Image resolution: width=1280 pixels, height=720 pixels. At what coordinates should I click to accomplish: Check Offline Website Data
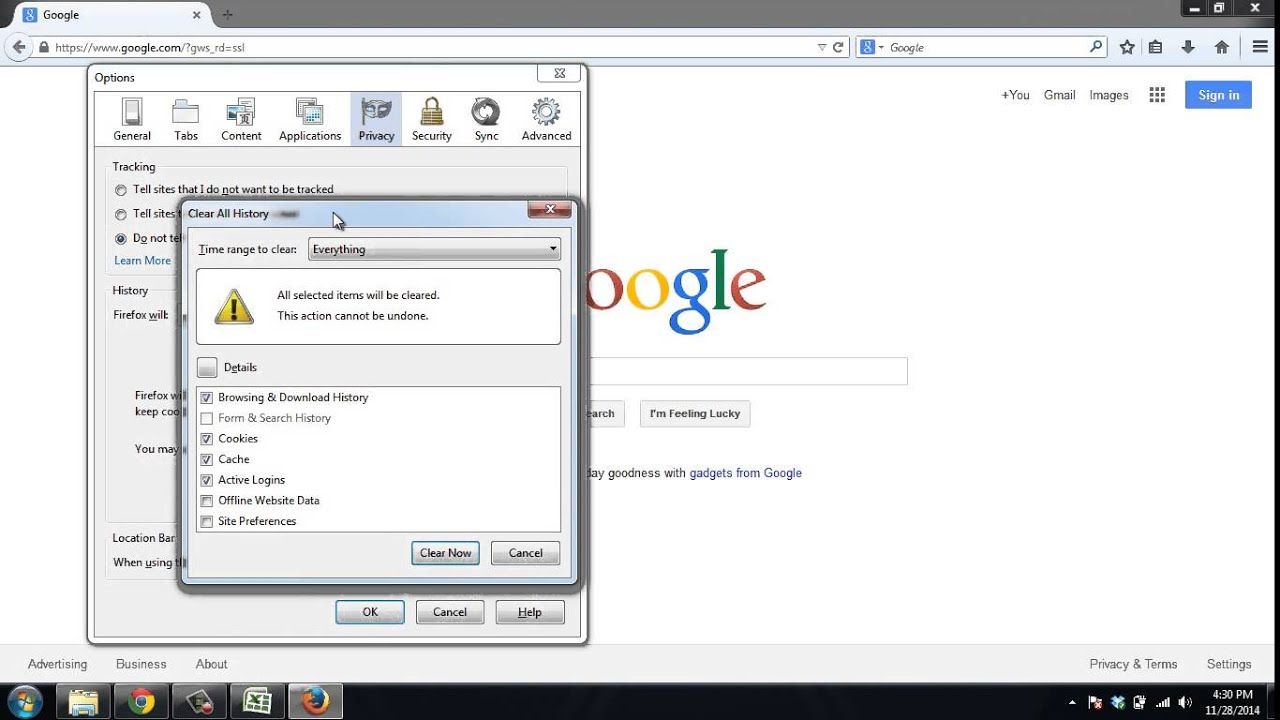pyautogui.click(x=207, y=501)
